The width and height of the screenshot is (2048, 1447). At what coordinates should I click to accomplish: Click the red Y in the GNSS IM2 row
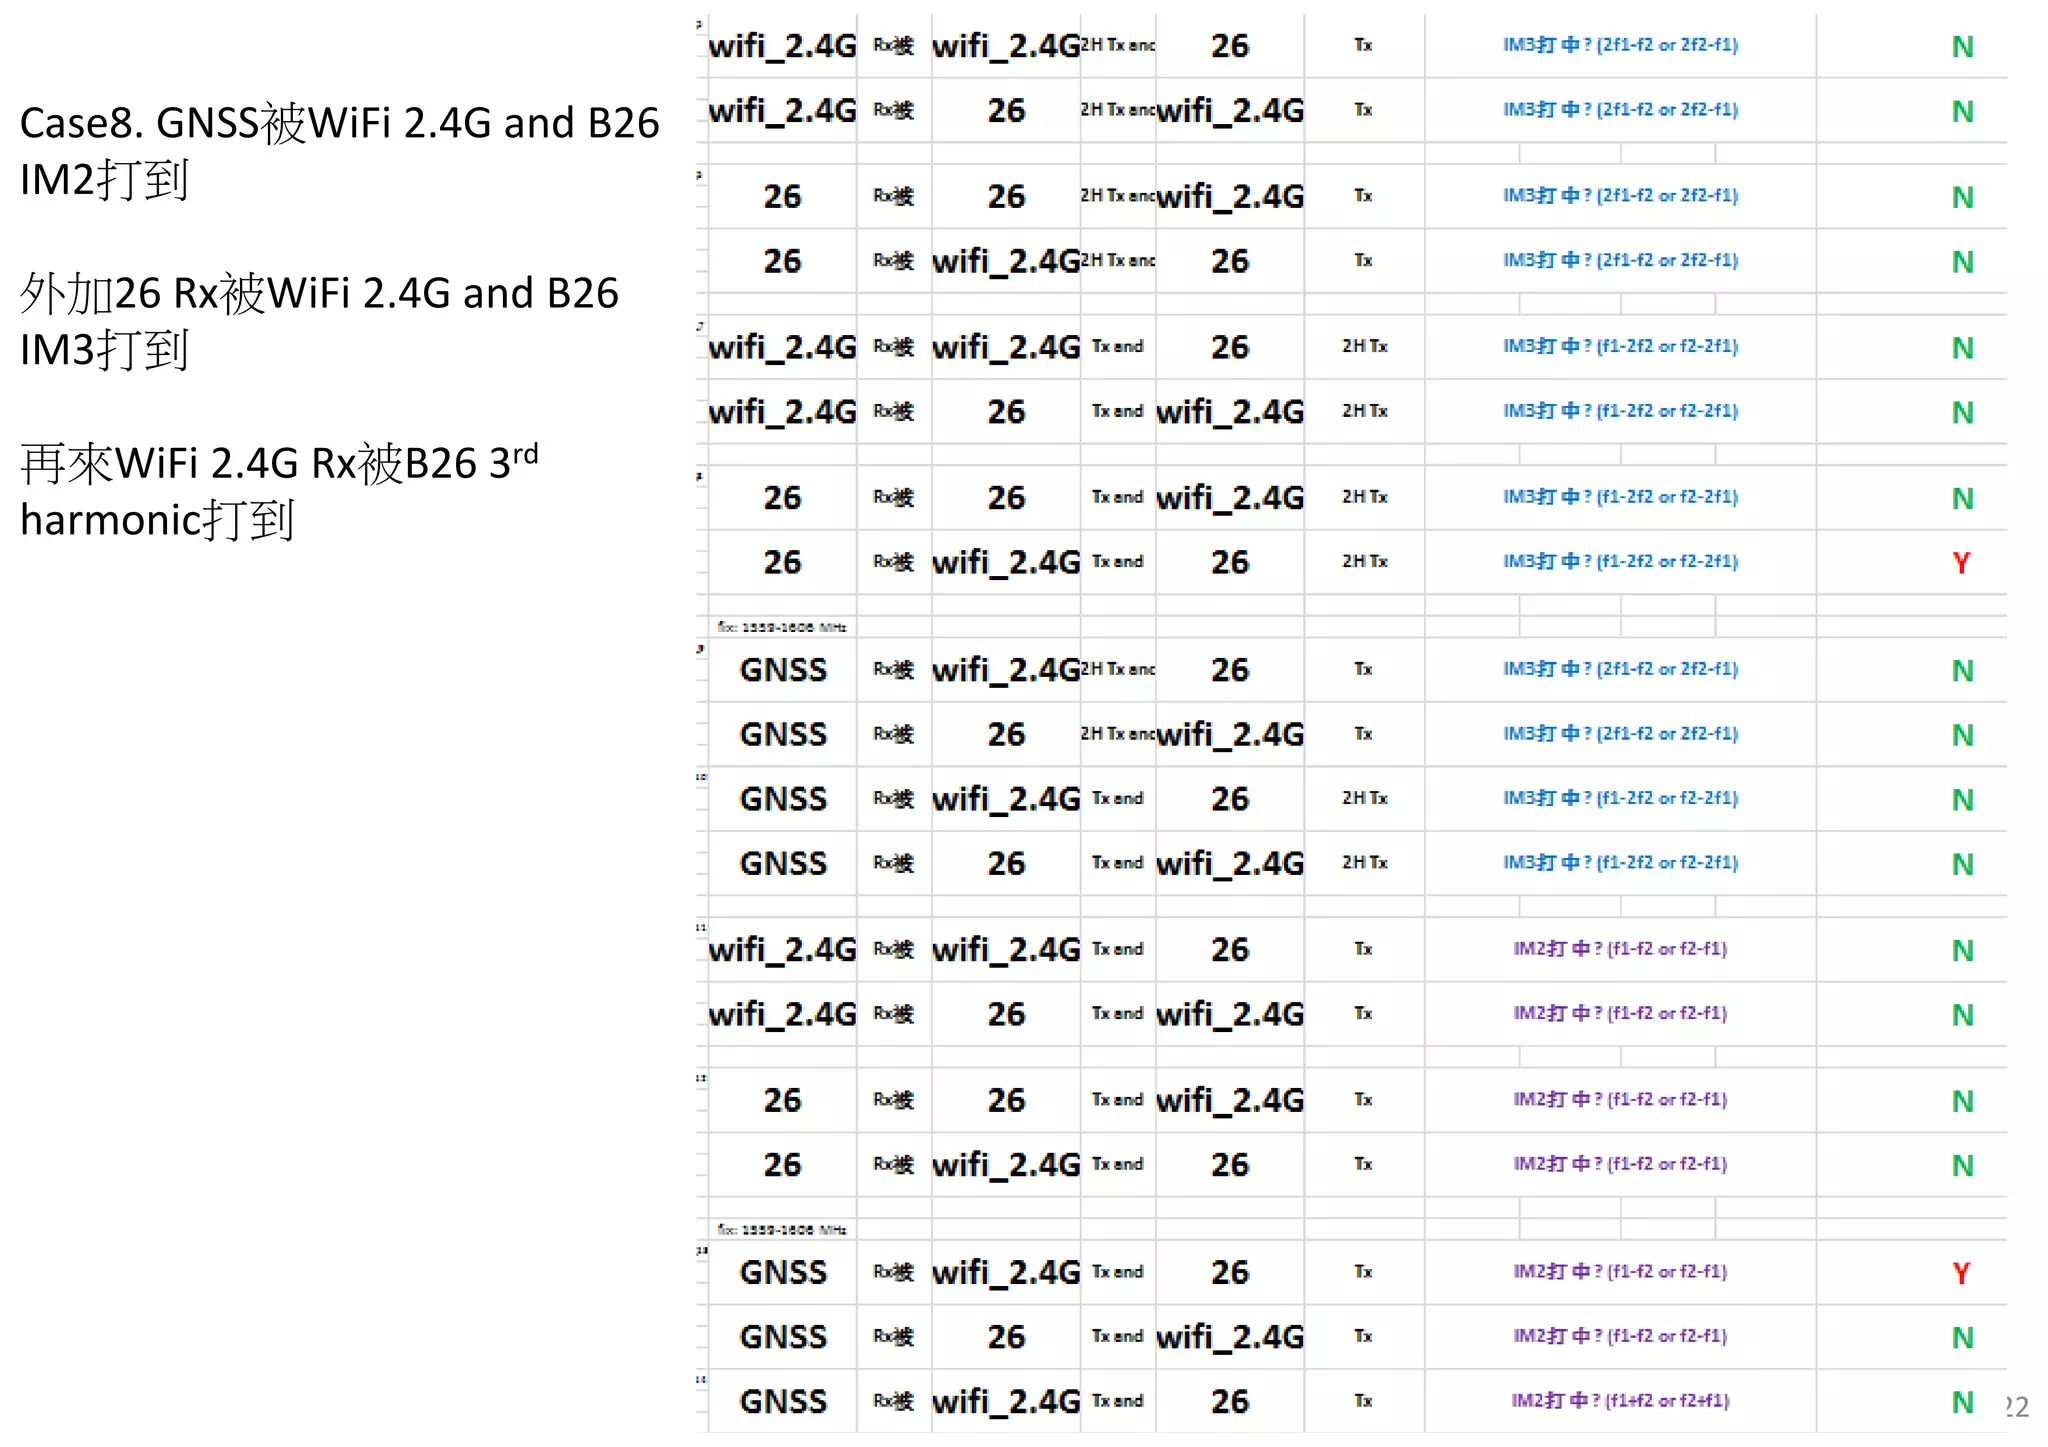coord(1961,1273)
